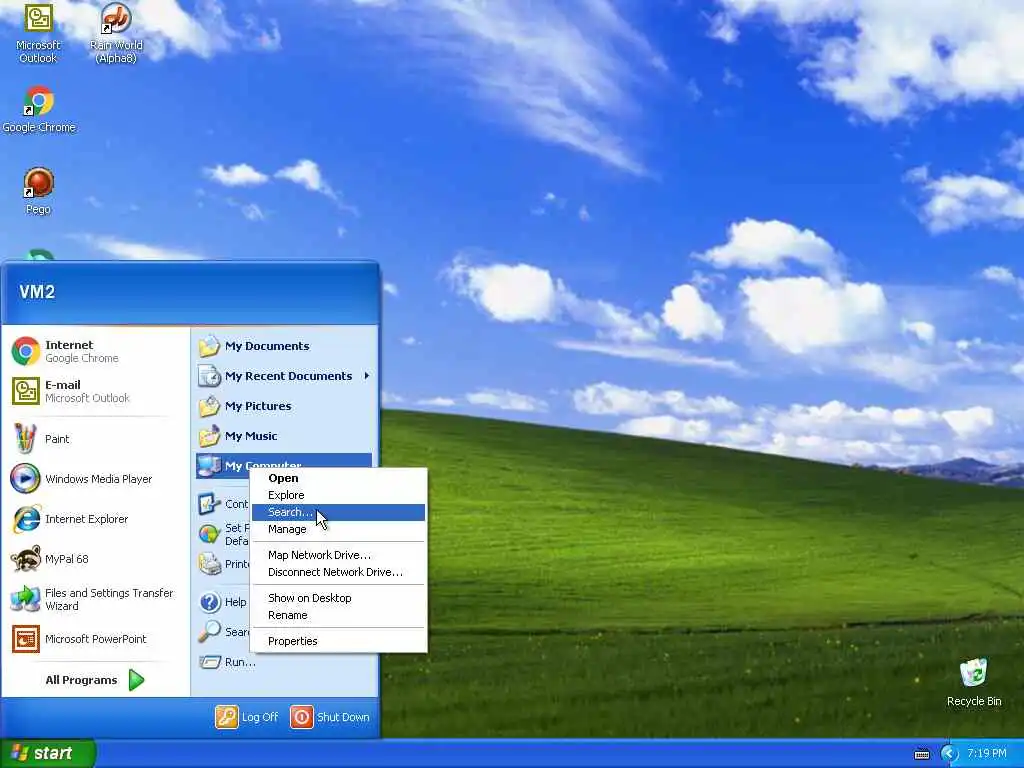Expand My Recent Documents submenu
Viewport: 1024px width, 768px height.
(283, 376)
